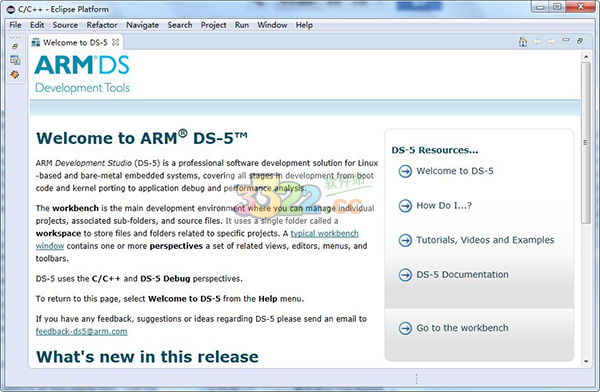Open the Run menu

242,25
